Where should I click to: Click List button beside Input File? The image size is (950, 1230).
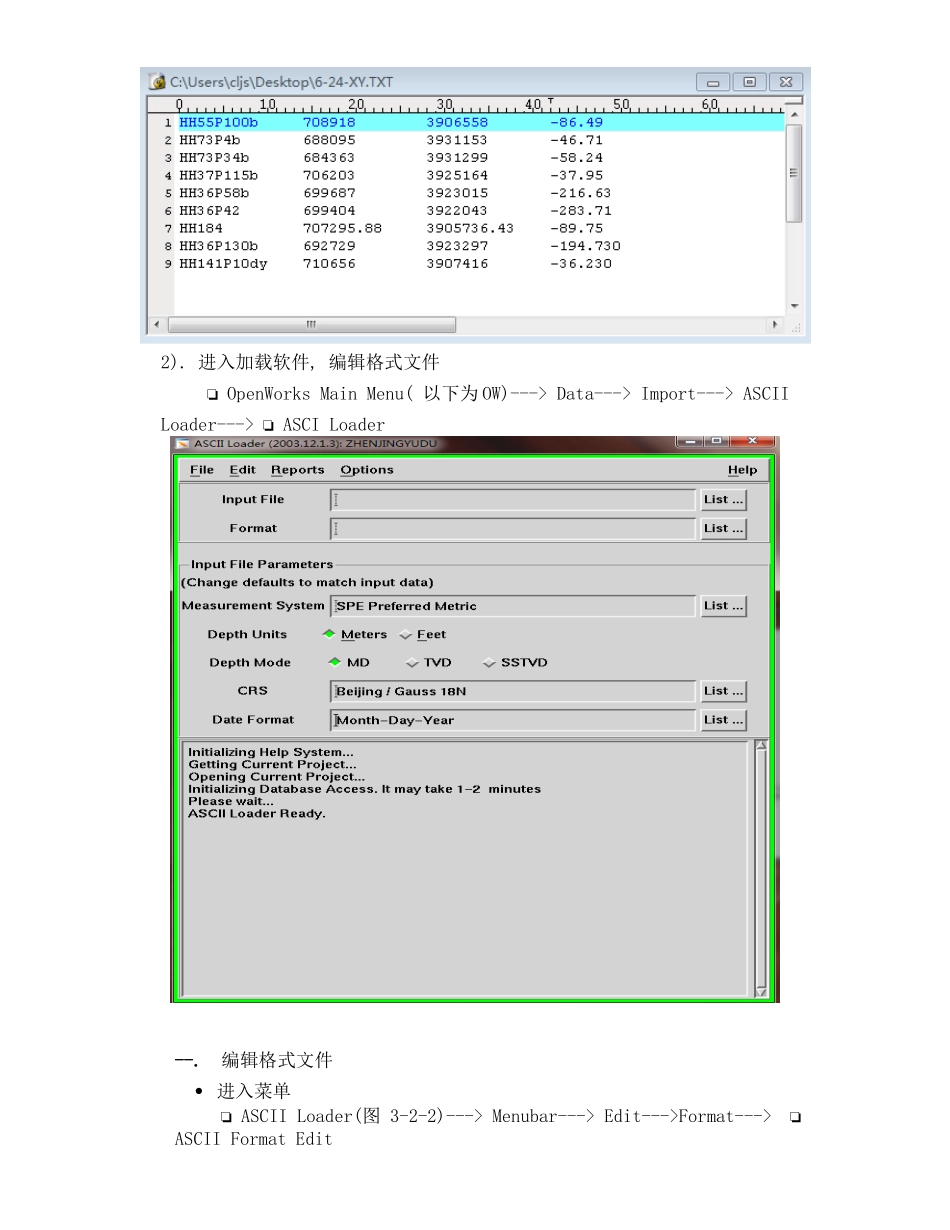pyautogui.click(x=723, y=500)
